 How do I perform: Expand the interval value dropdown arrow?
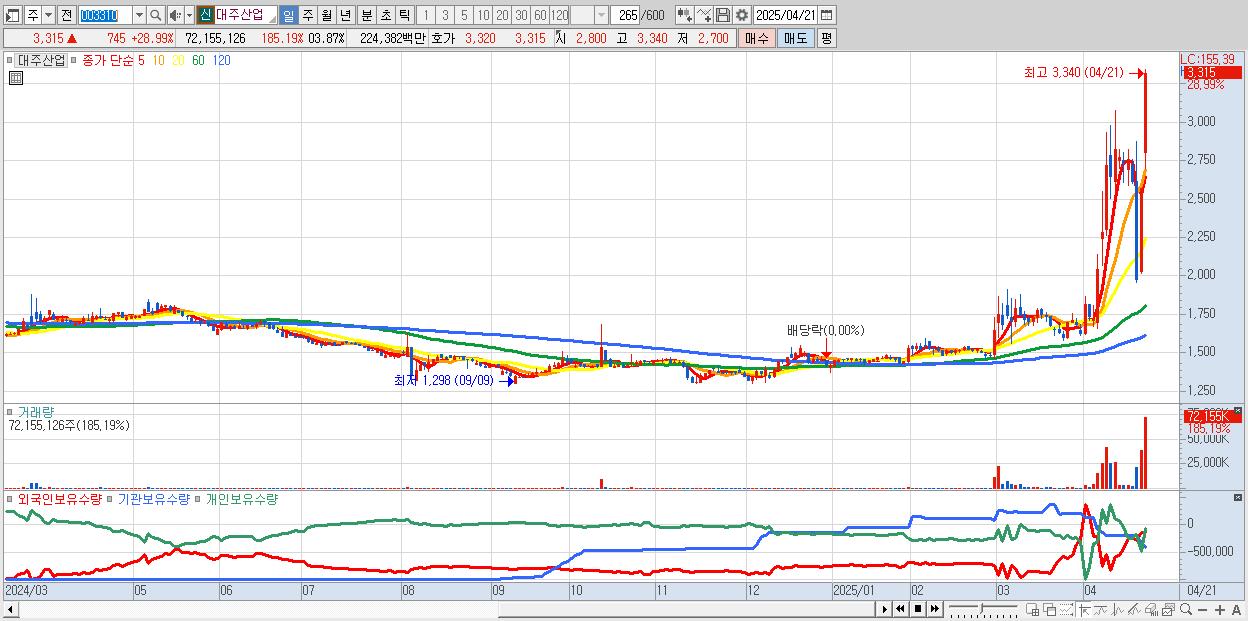600,15
